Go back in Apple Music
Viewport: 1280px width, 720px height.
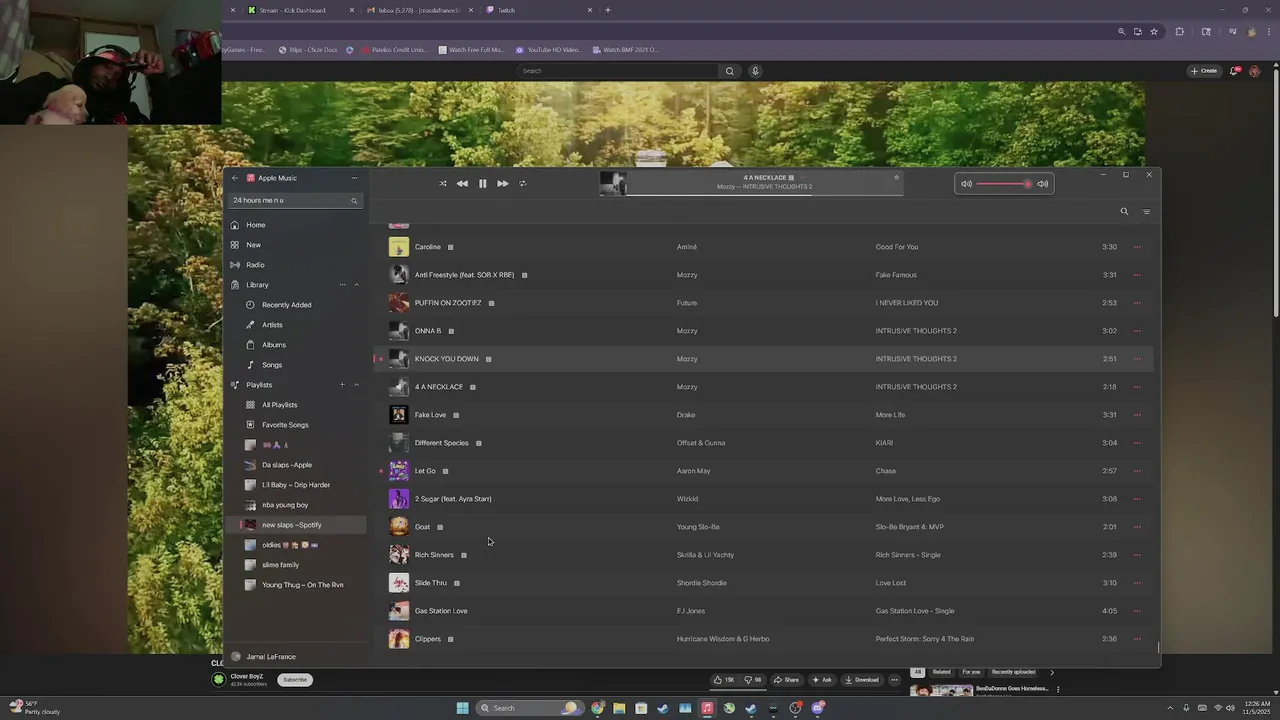(235, 178)
